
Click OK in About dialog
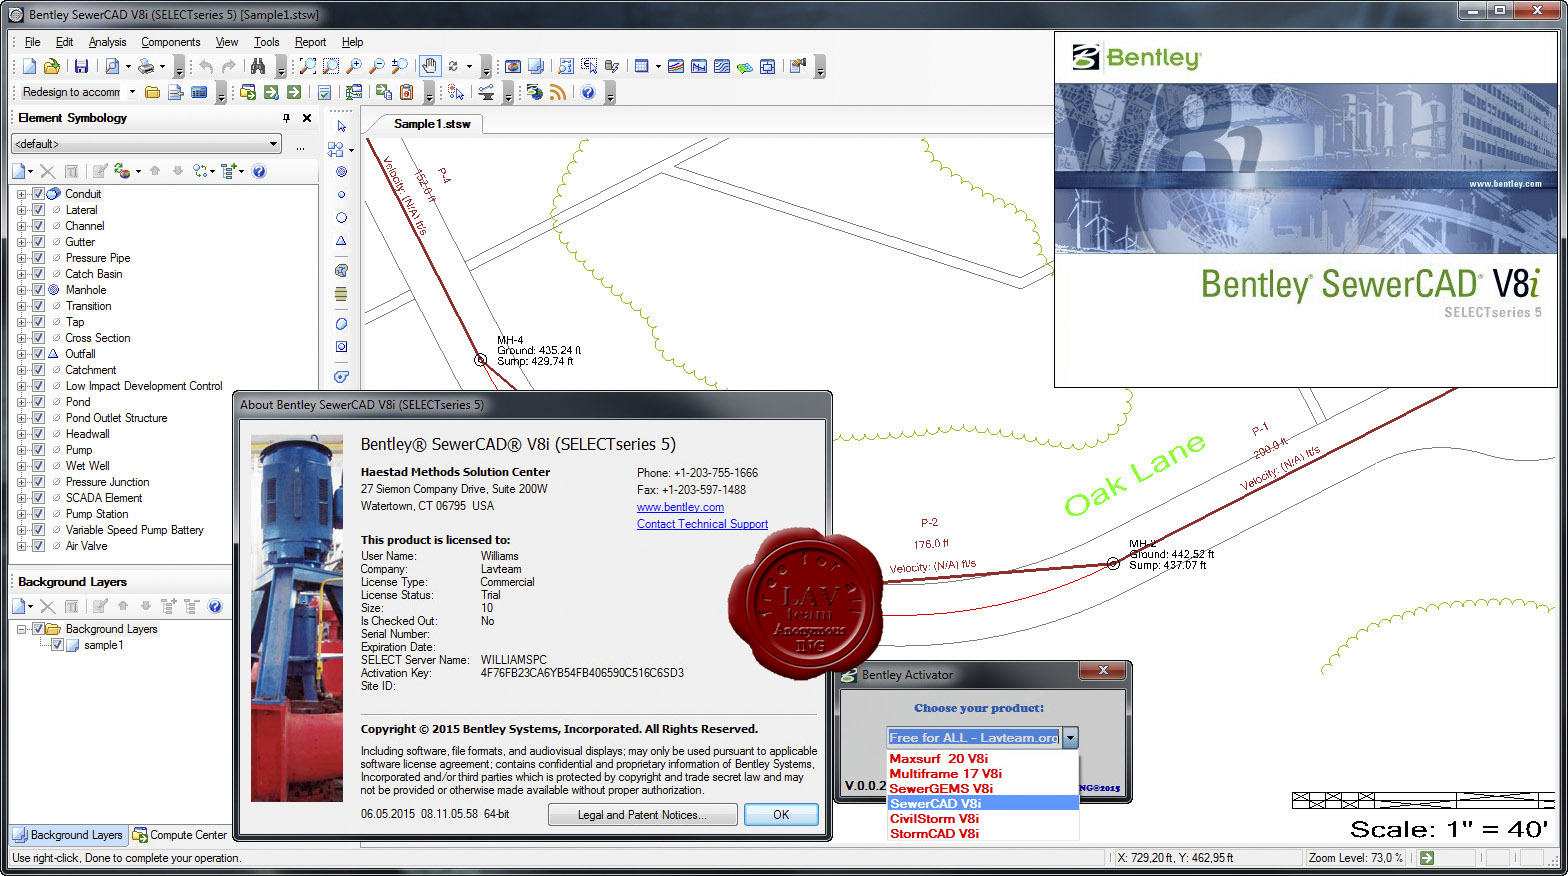tap(781, 815)
